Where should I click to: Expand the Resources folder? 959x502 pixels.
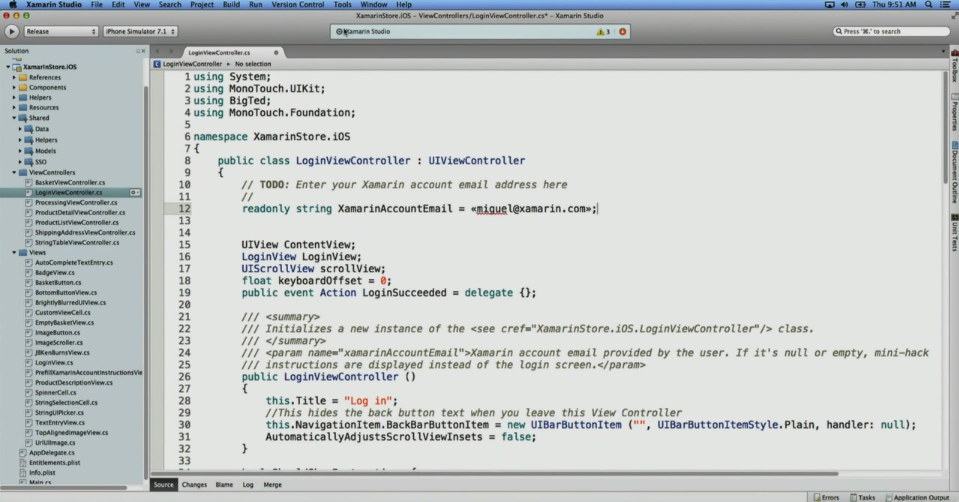coord(14,108)
